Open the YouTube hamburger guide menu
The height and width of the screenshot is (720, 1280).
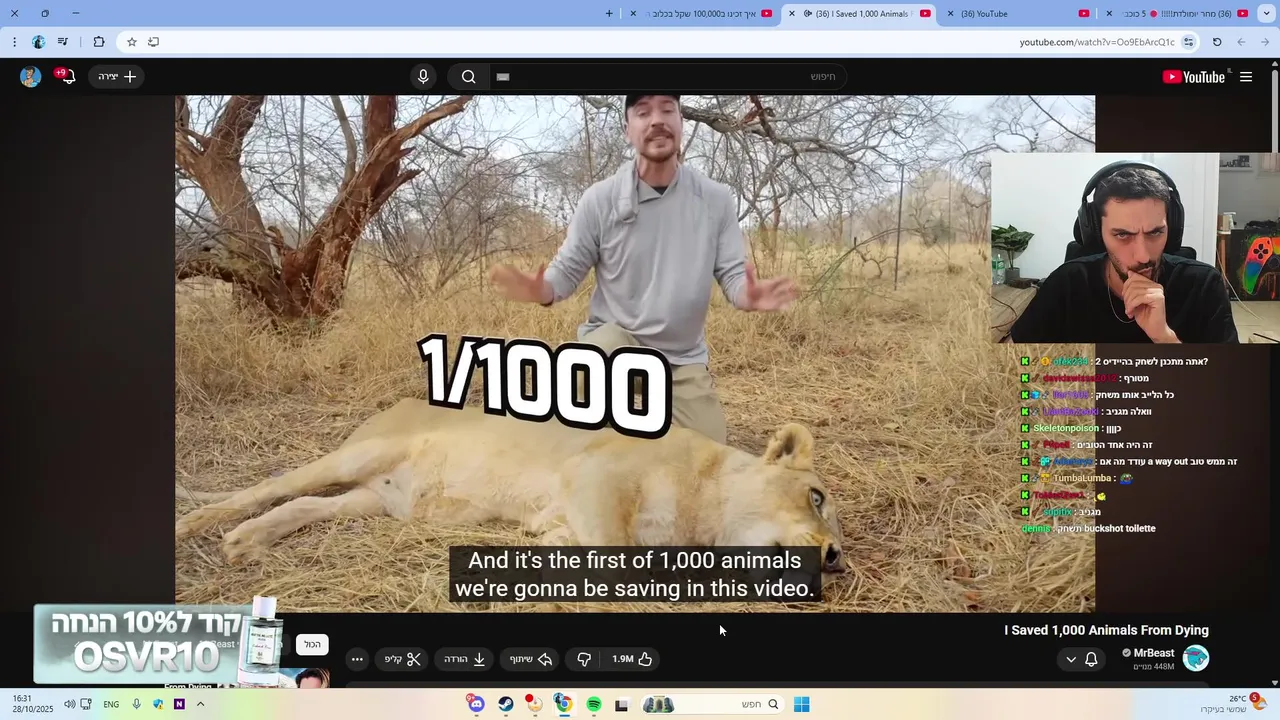(x=1246, y=77)
